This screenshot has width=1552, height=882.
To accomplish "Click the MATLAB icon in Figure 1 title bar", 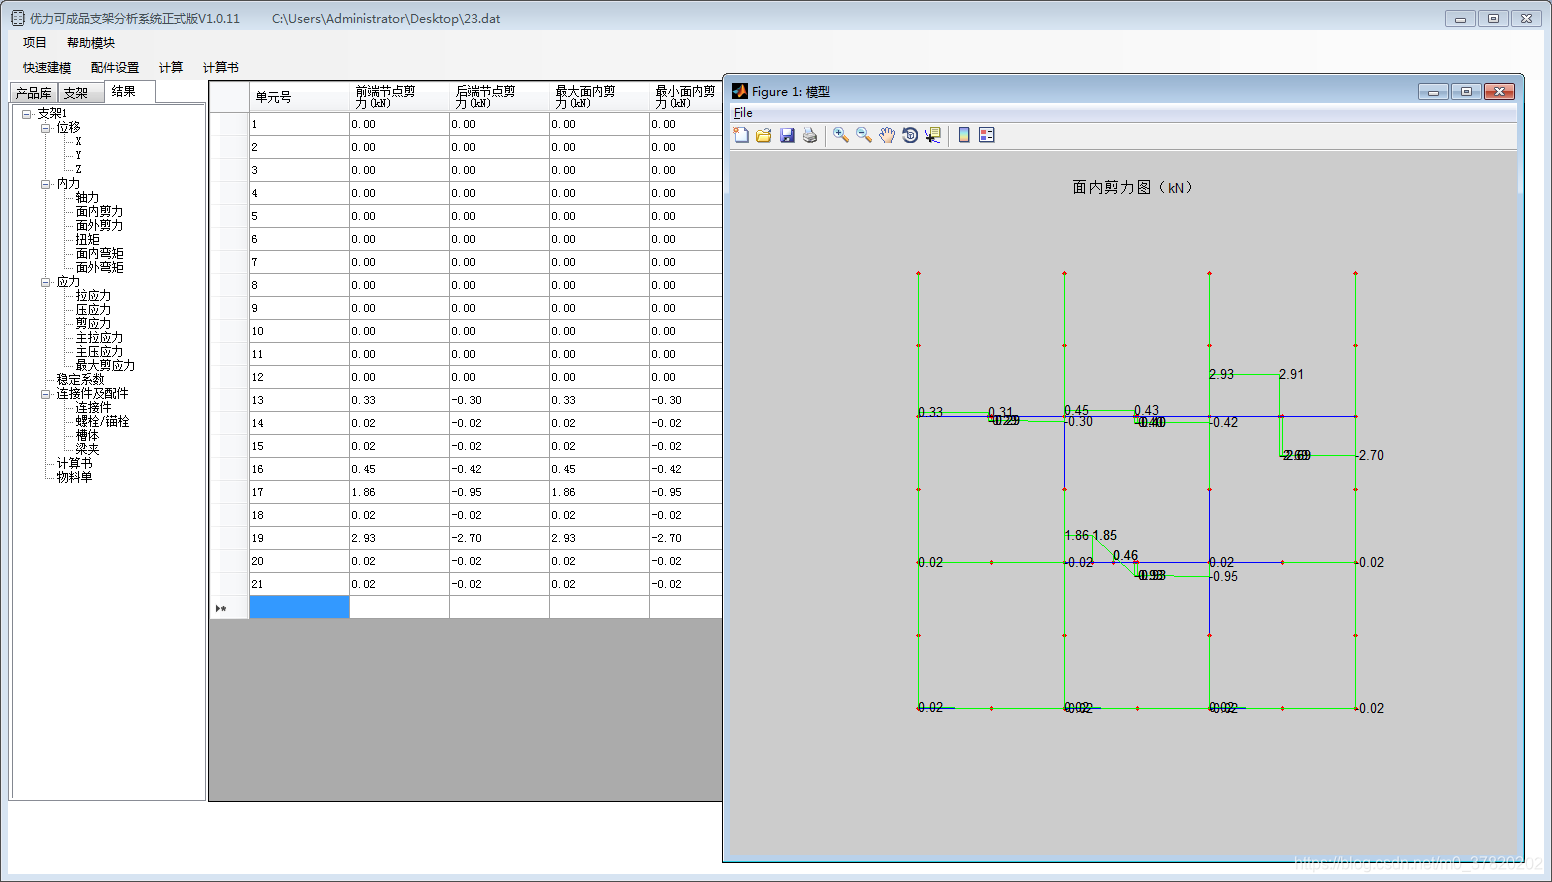I will point(740,91).
